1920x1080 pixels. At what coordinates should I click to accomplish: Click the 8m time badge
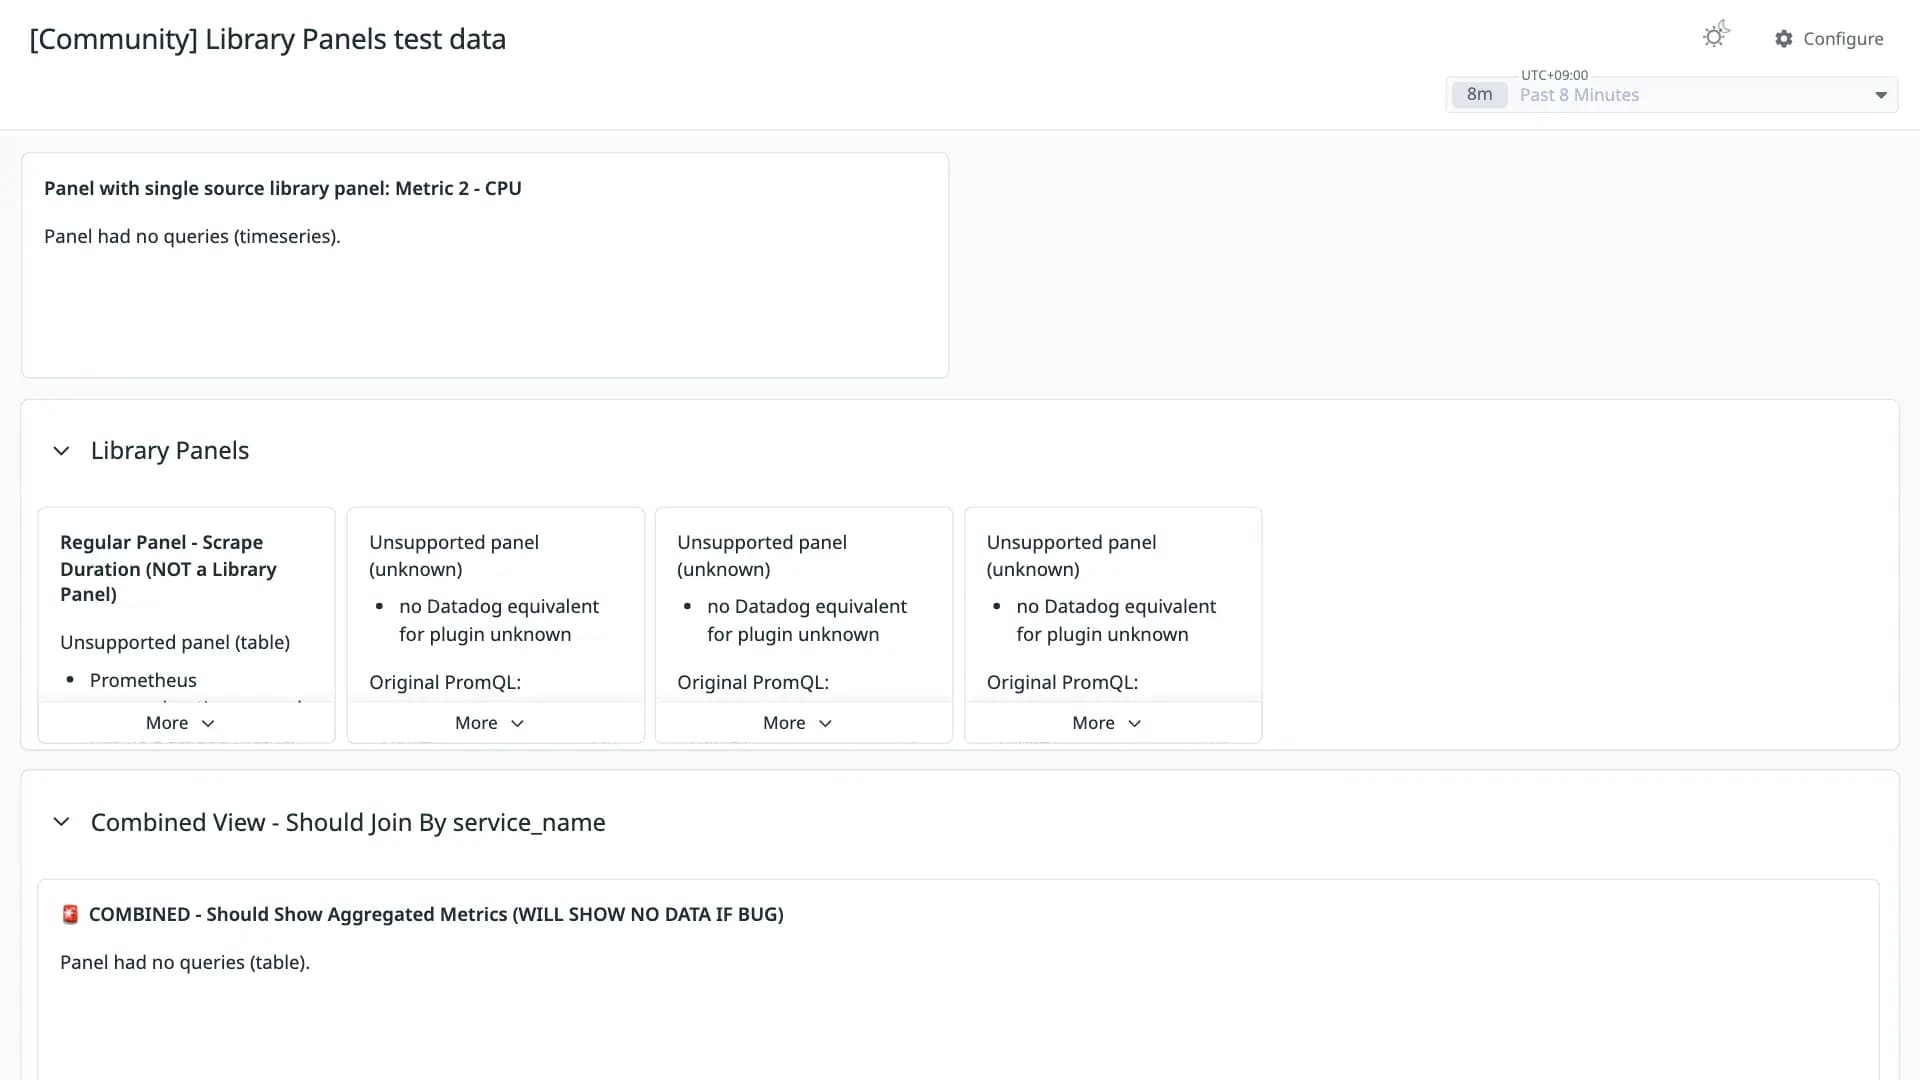(x=1479, y=95)
